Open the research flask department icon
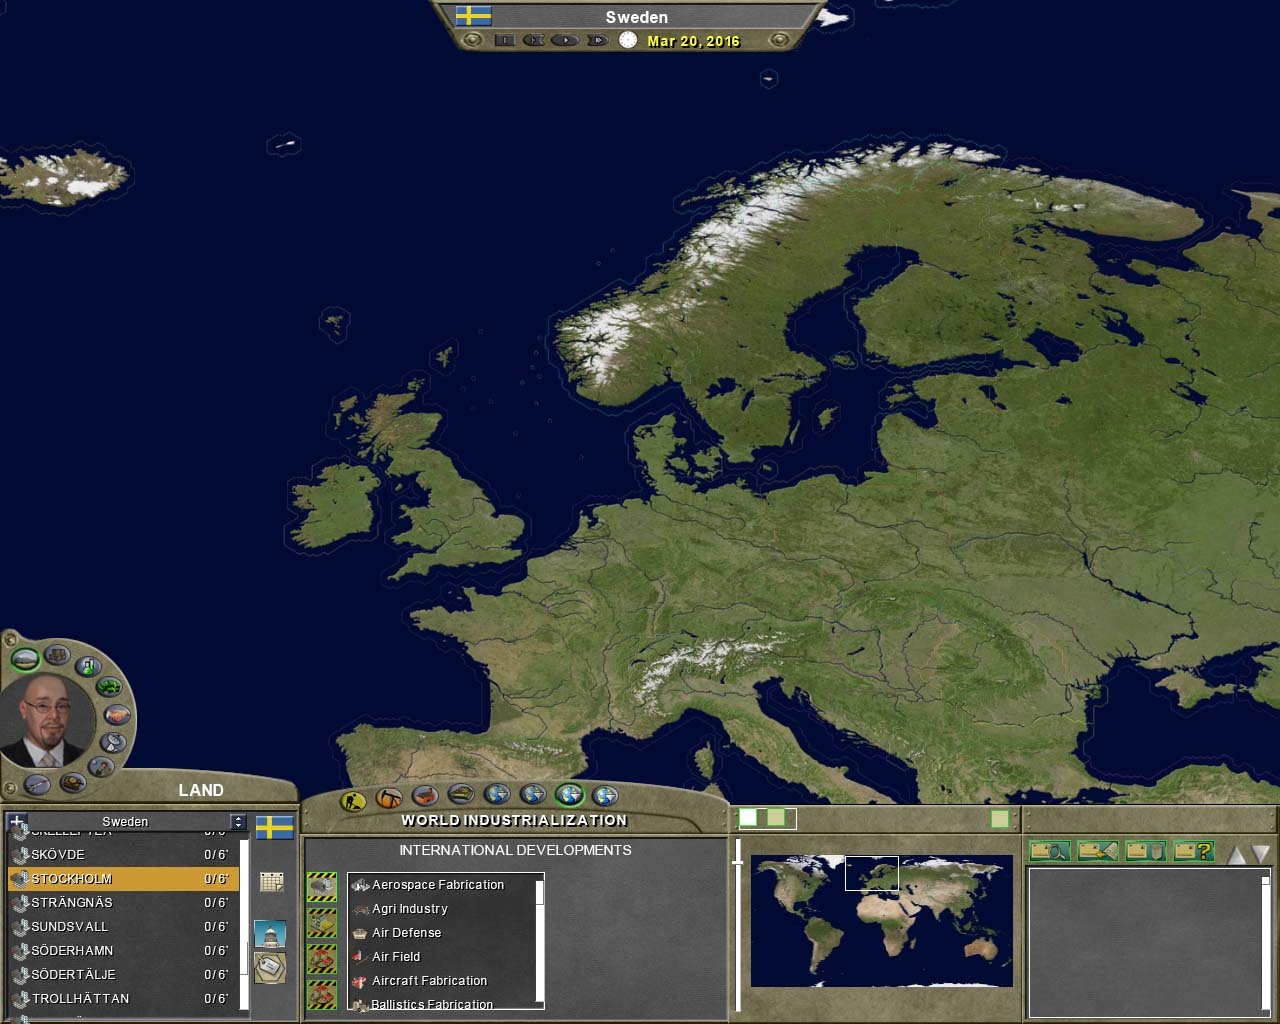 pos(88,665)
